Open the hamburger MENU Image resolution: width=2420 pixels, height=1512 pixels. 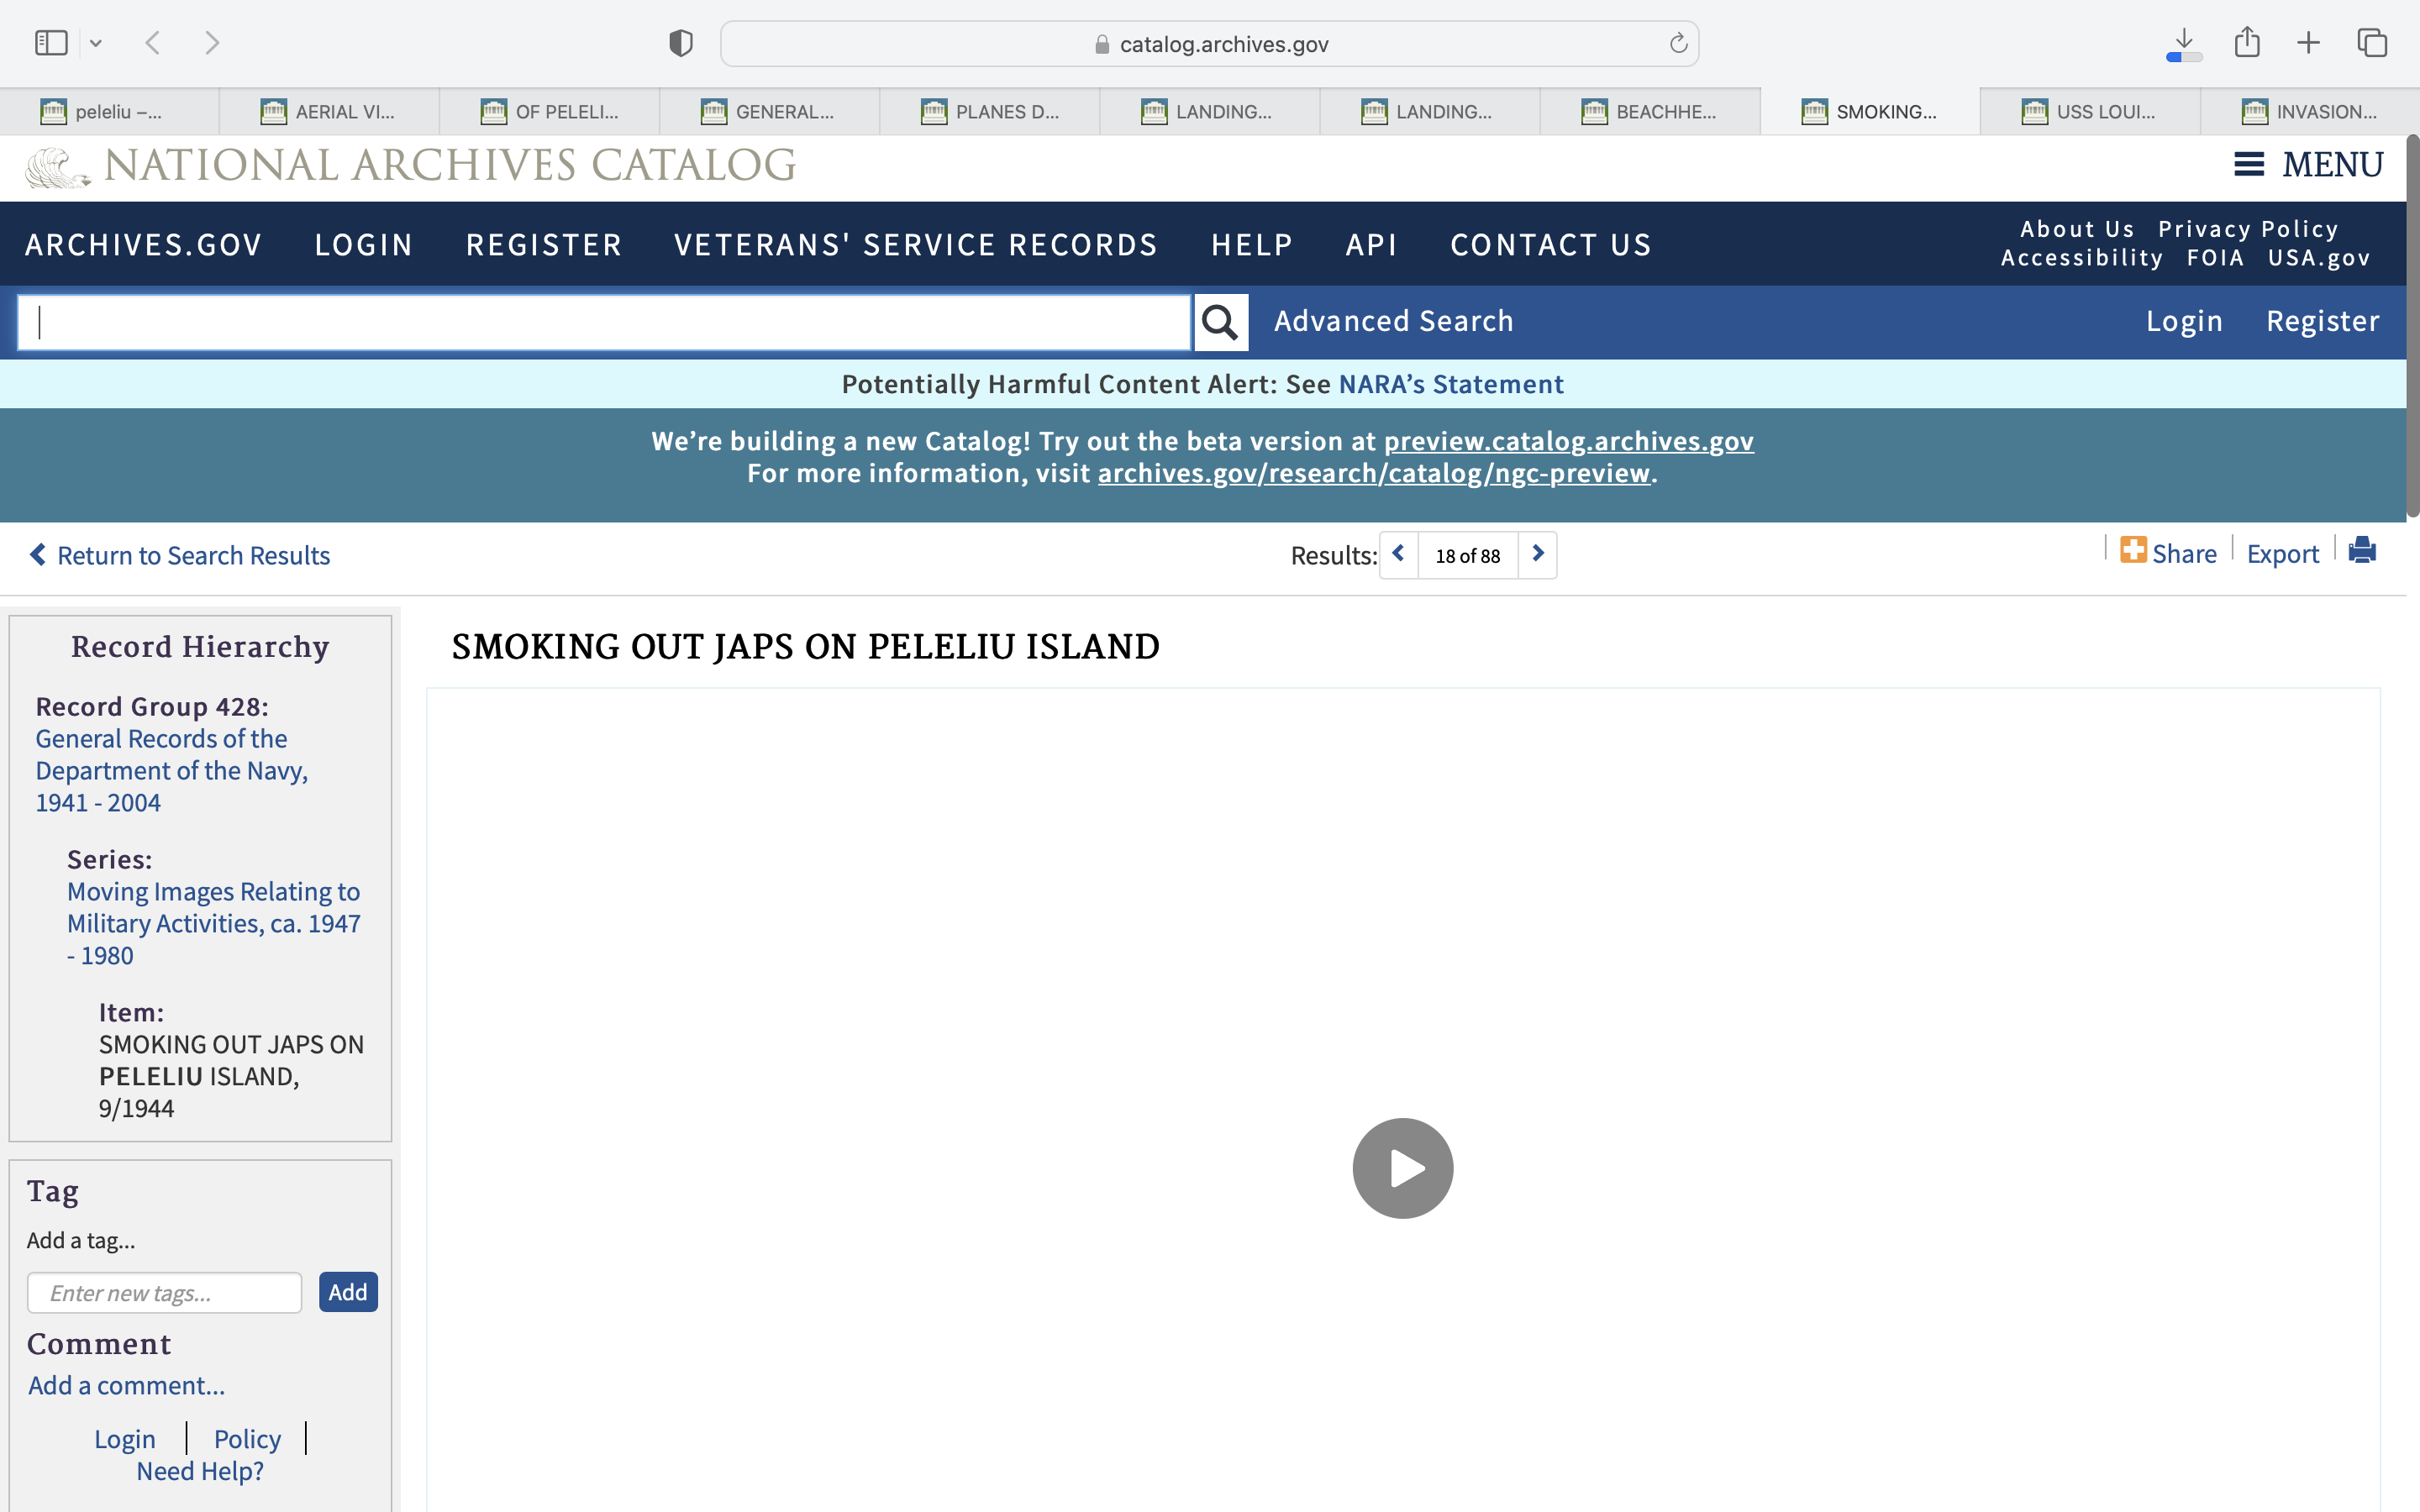pyautogui.click(x=2308, y=165)
